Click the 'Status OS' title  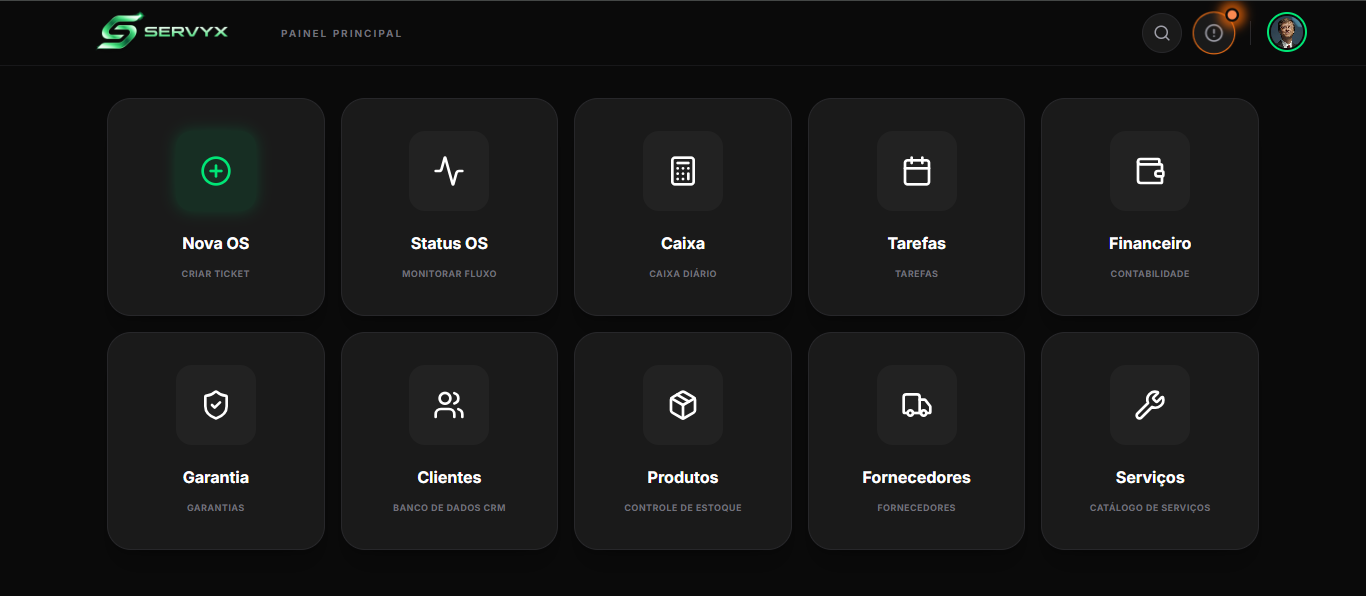pos(449,243)
